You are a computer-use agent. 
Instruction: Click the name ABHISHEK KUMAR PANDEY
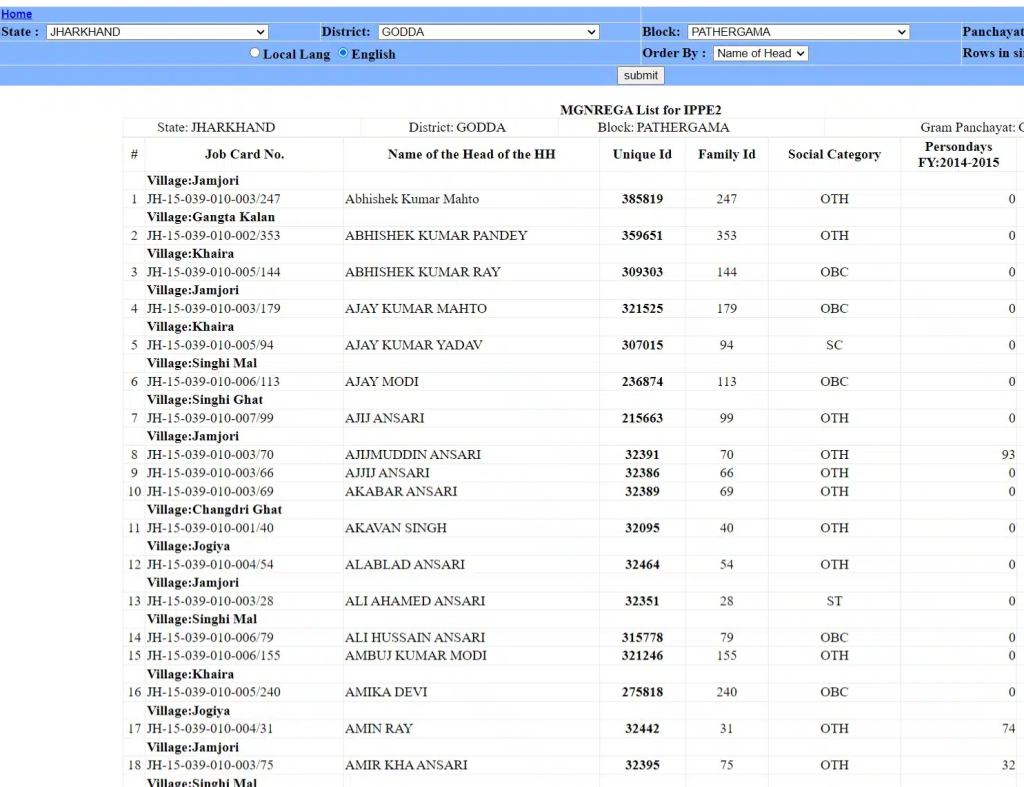(436, 236)
